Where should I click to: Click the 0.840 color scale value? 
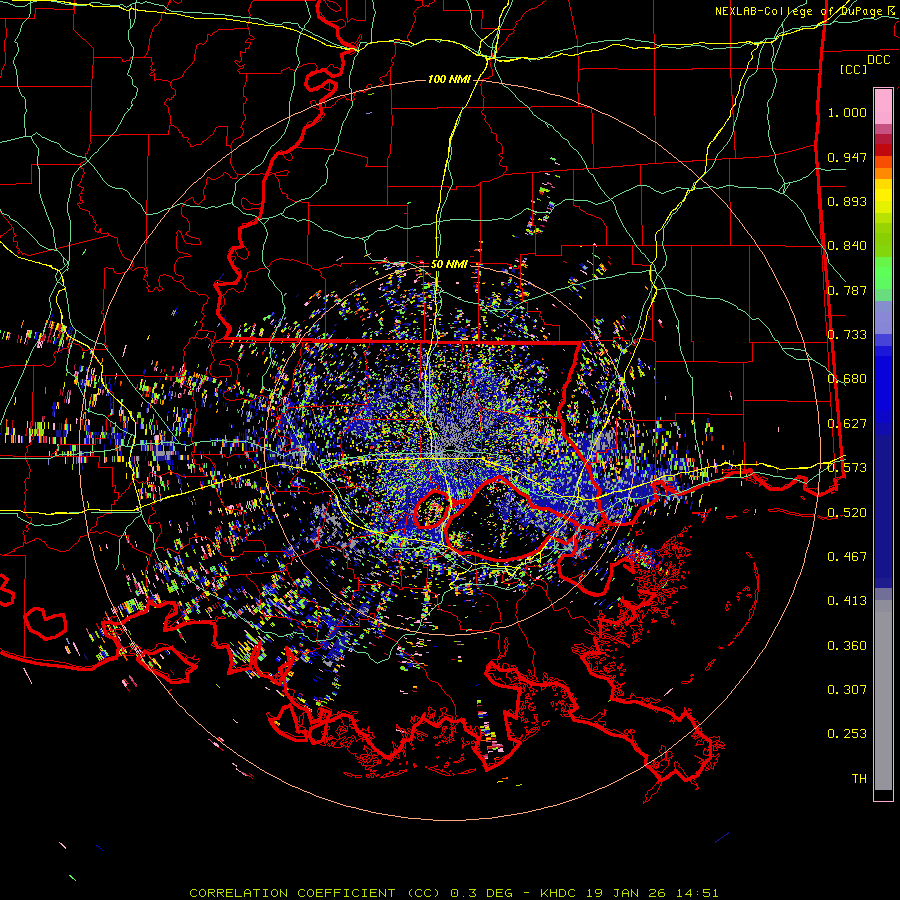click(847, 246)
